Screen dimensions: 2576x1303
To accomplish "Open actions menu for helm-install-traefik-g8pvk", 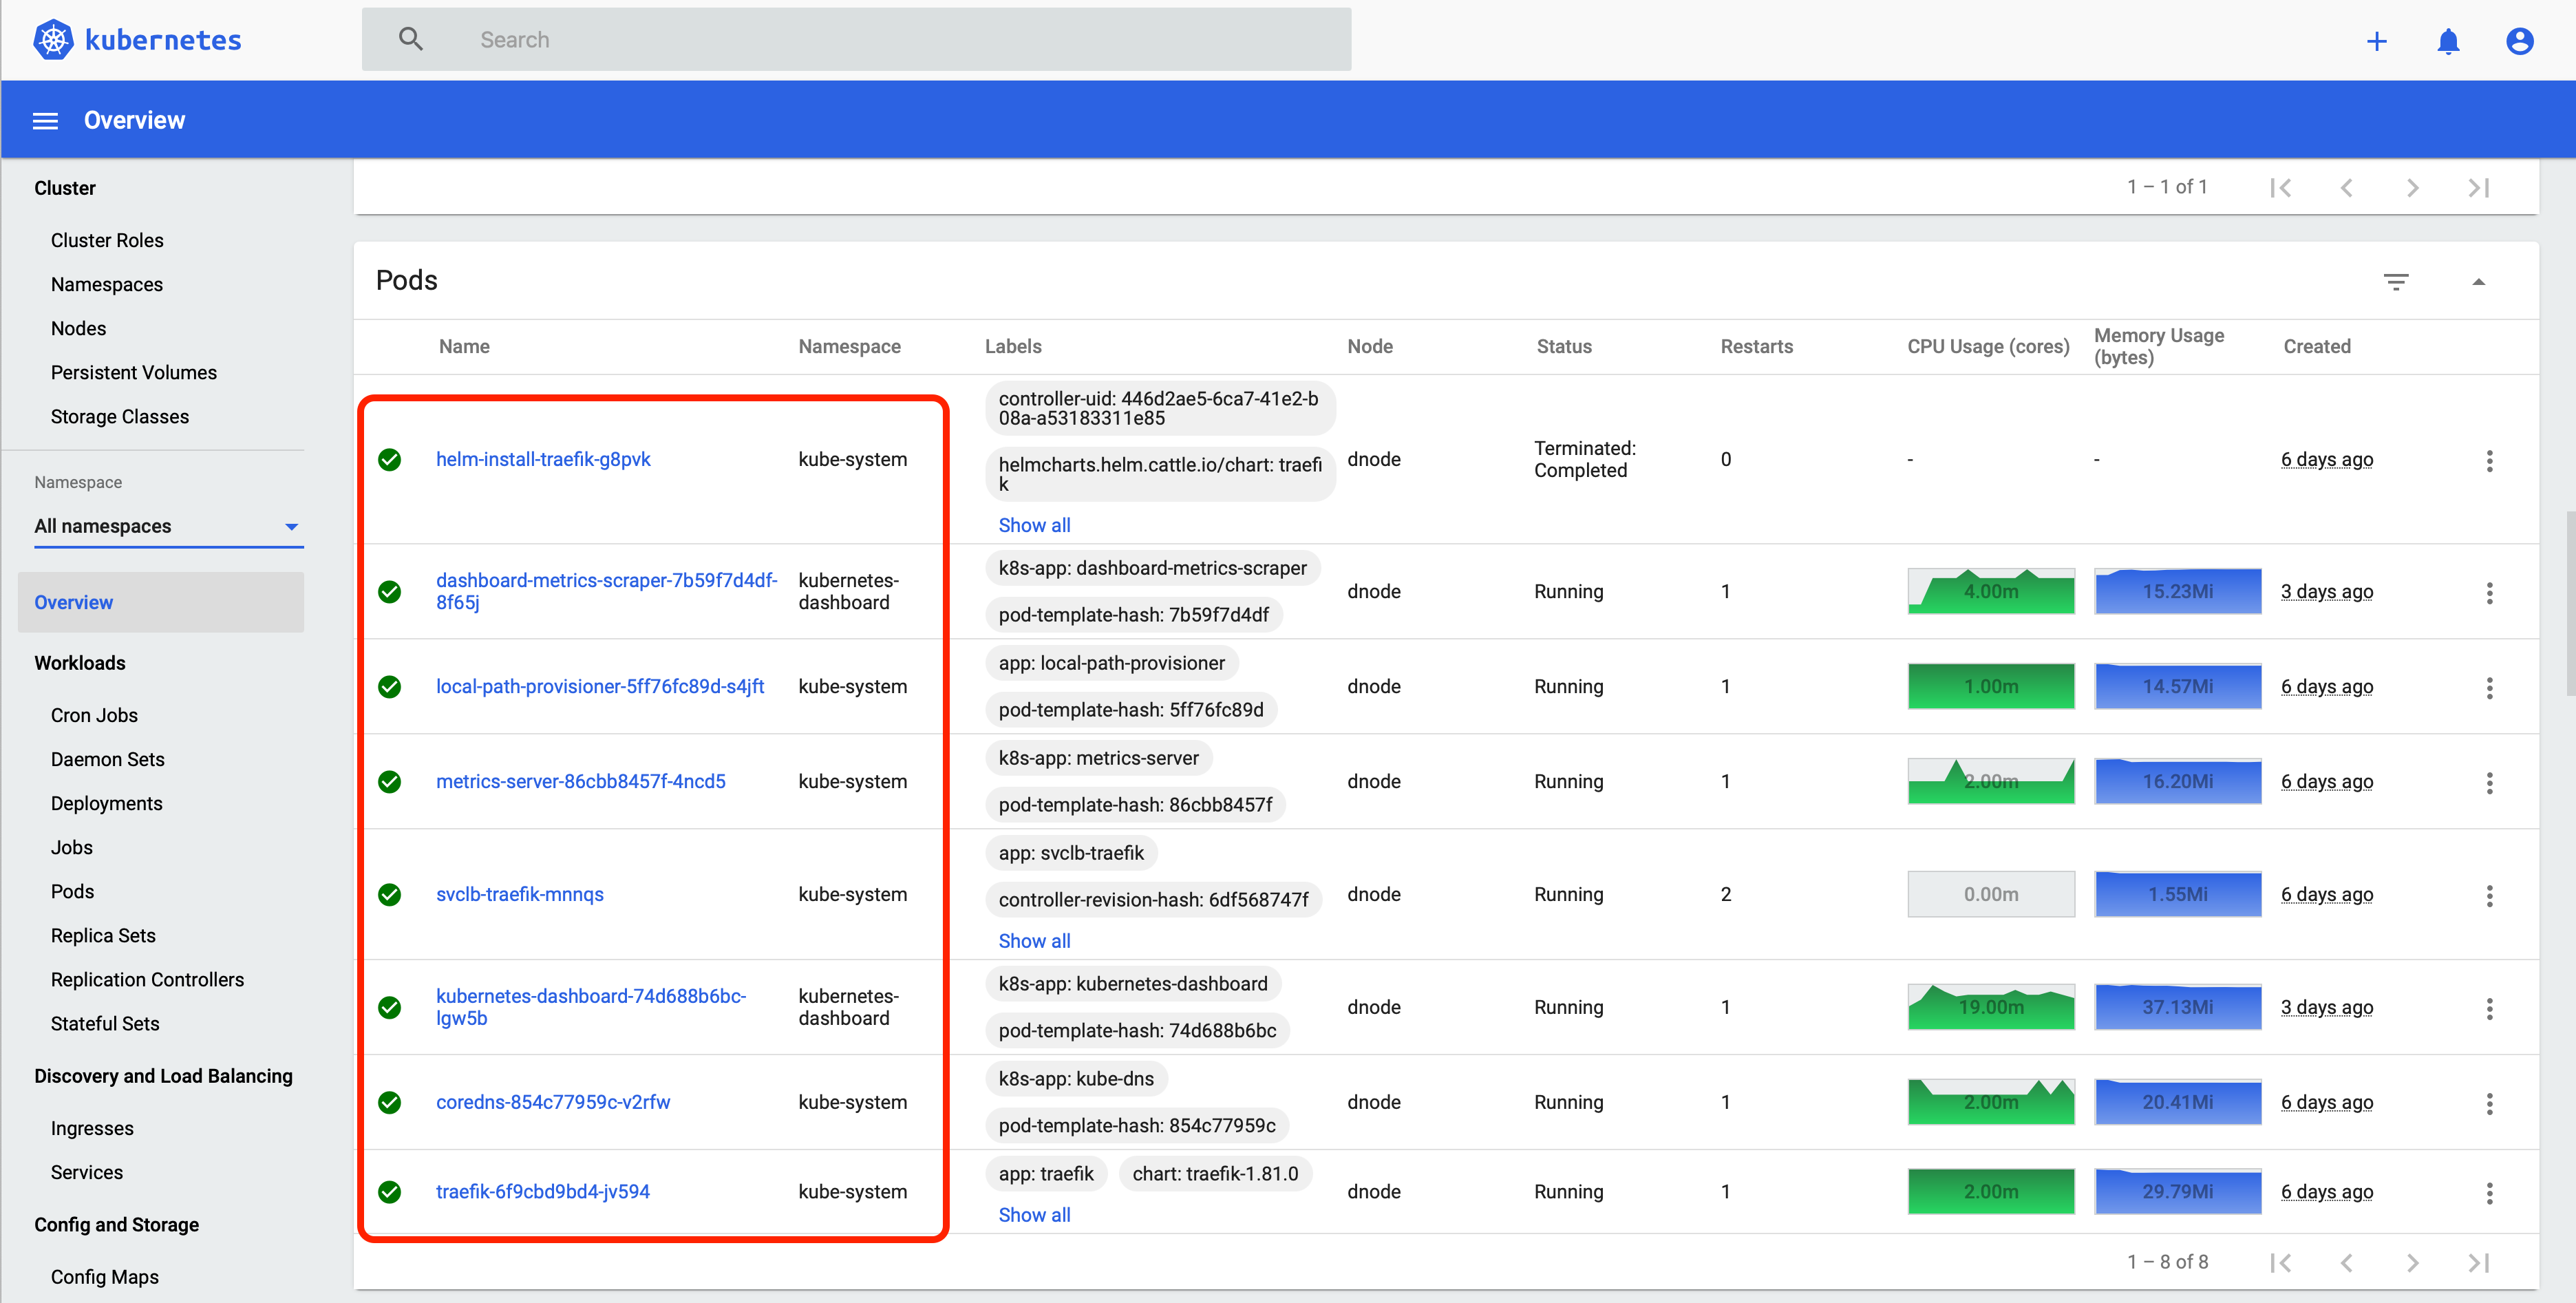I will click(x=2490, y=460).
